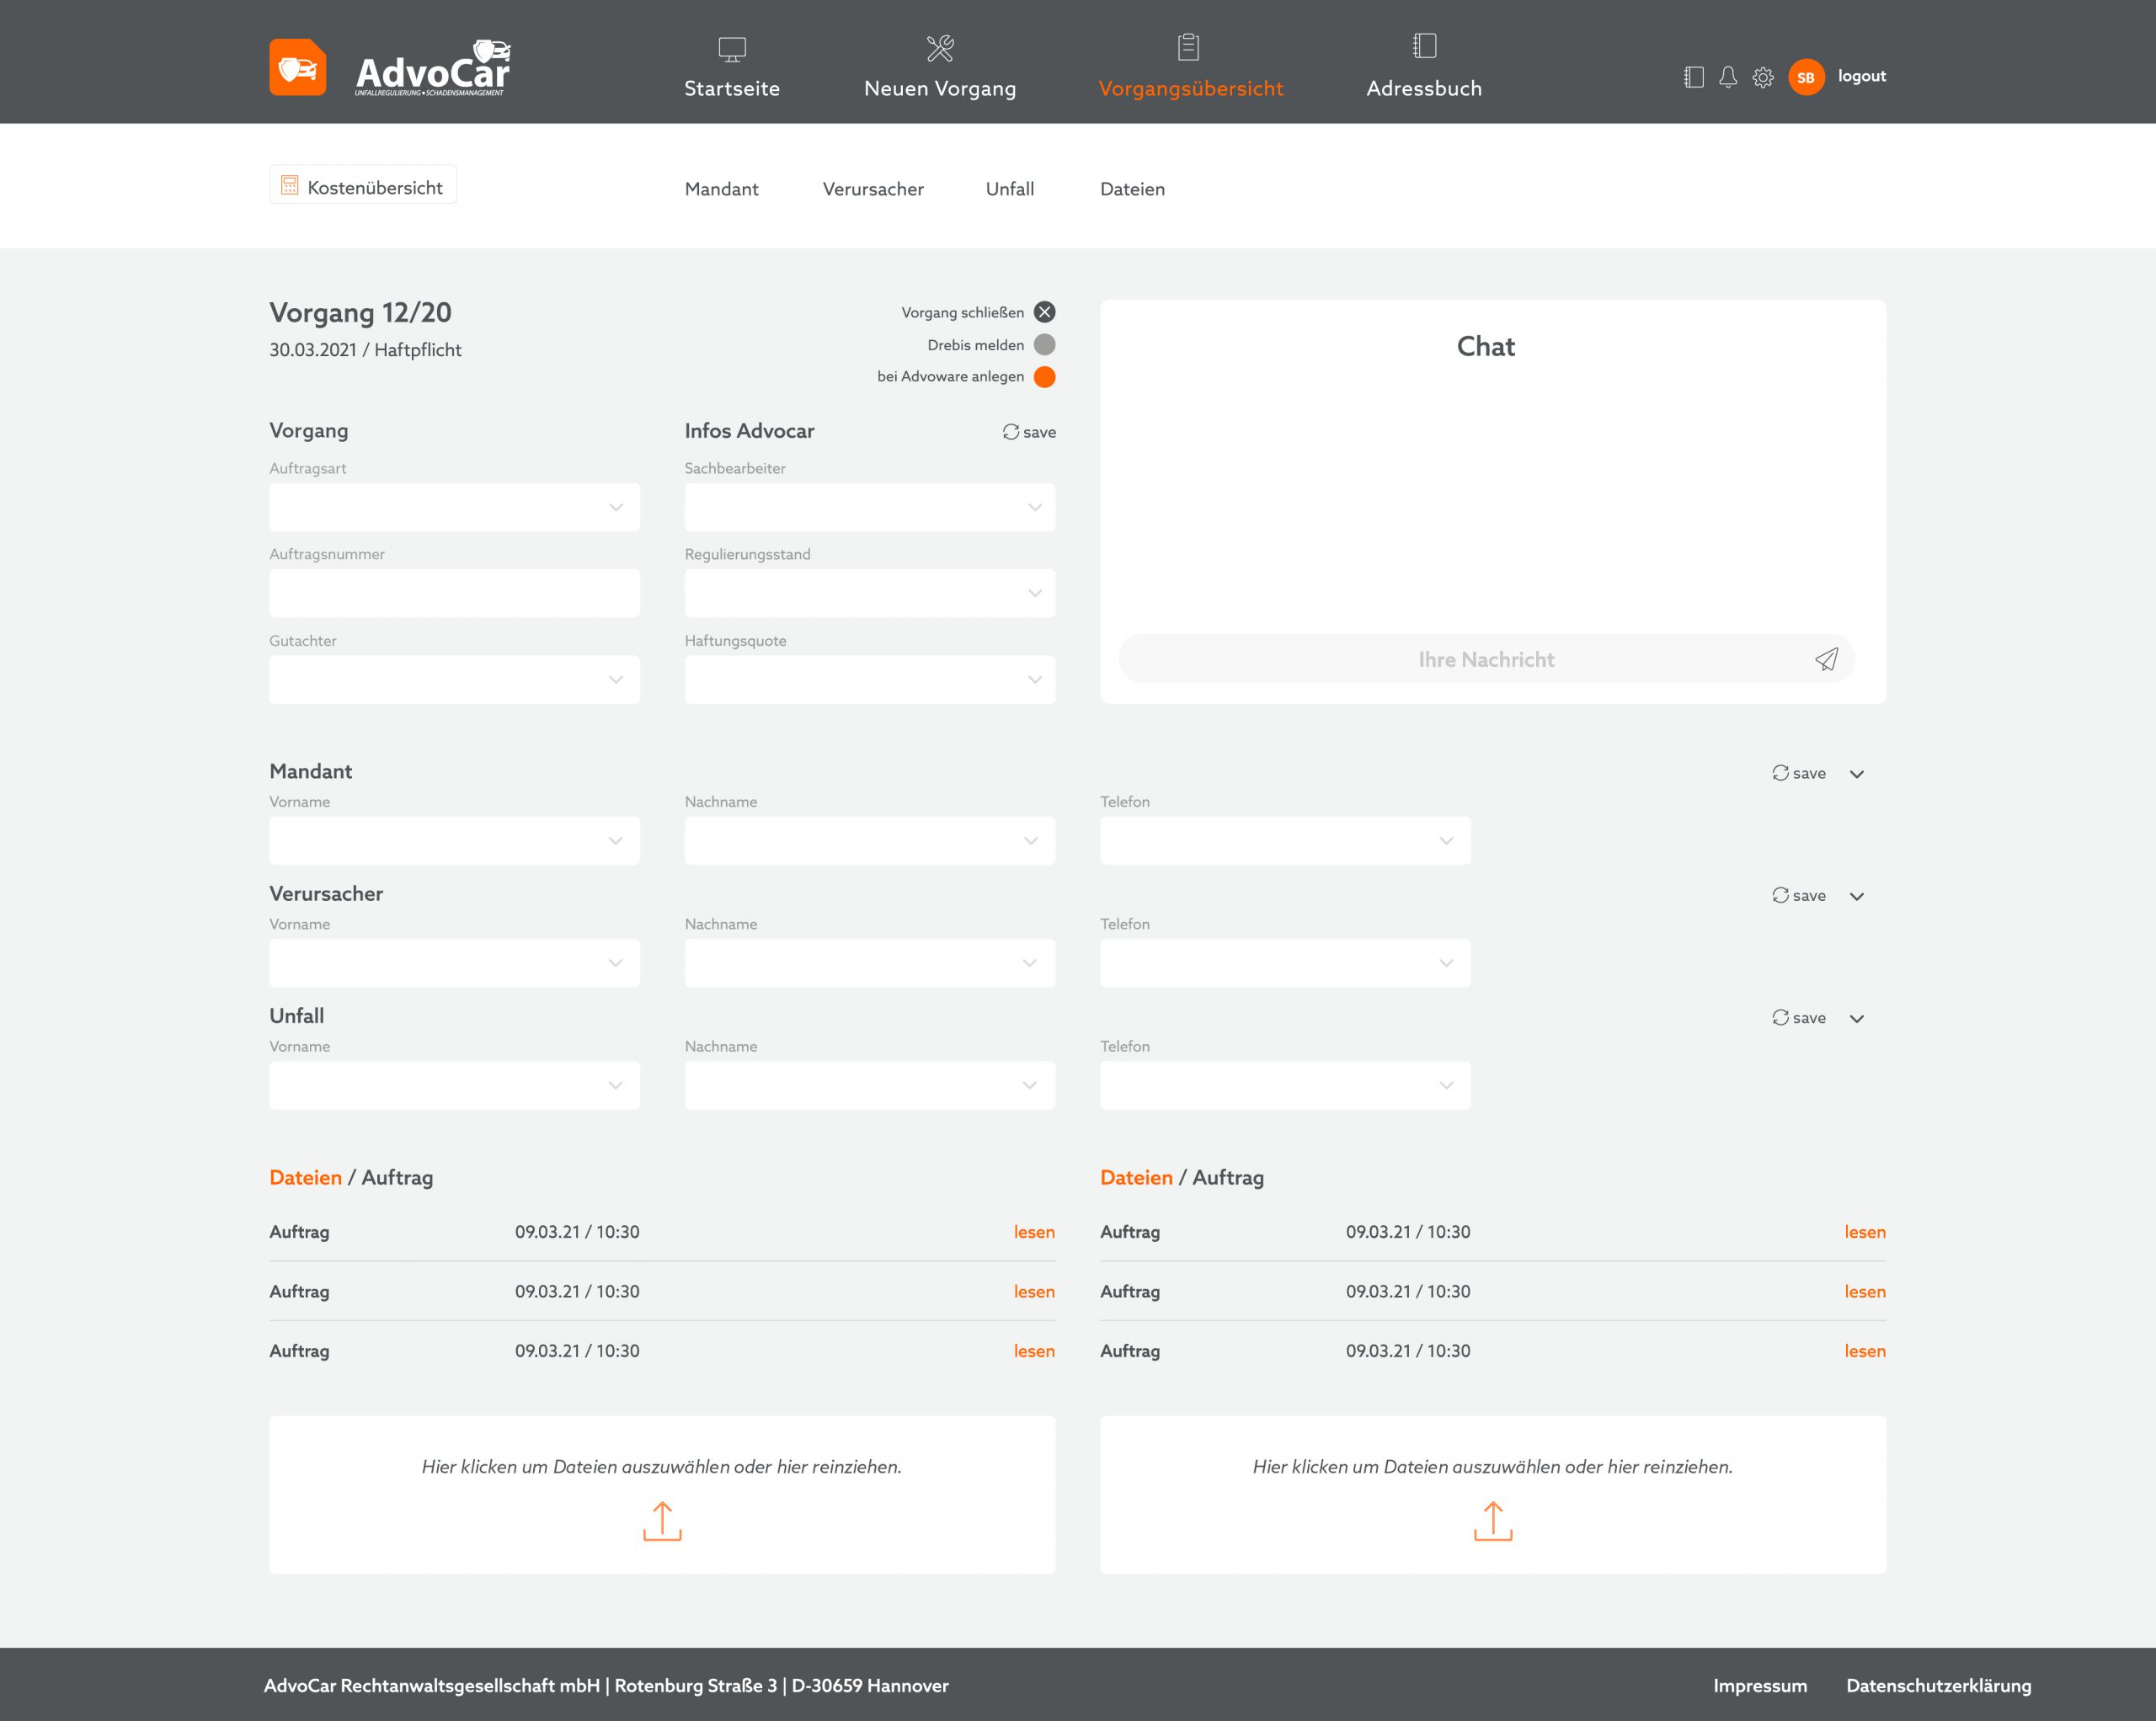2156x1721 pixels.
Task: Click the Vorgang schließen X circle
Action: [x=1044, y=312]
